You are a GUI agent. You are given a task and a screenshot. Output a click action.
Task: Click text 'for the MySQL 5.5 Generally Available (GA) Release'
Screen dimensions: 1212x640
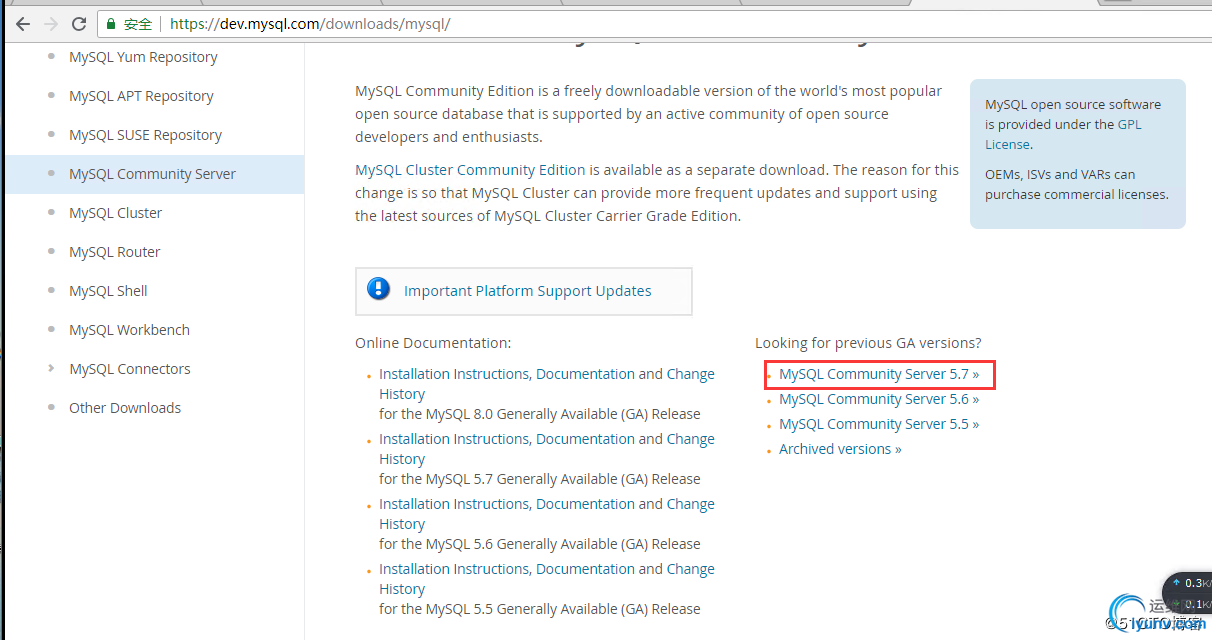(540, 609)
